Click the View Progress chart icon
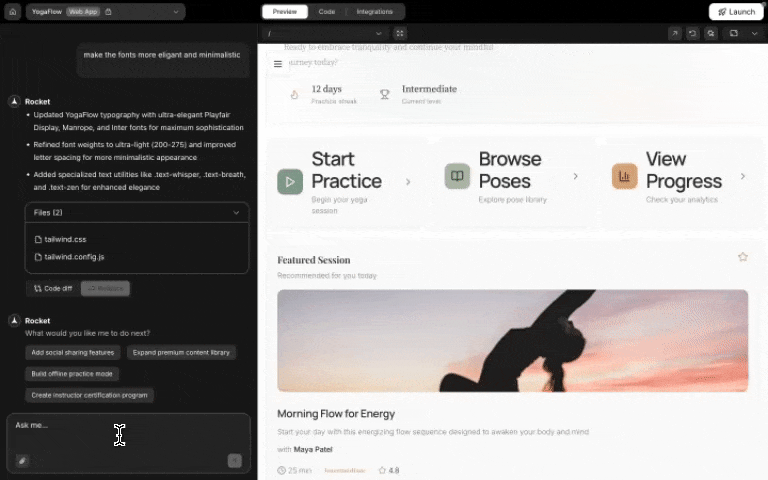The image size is (768, 480). point(624,177)
